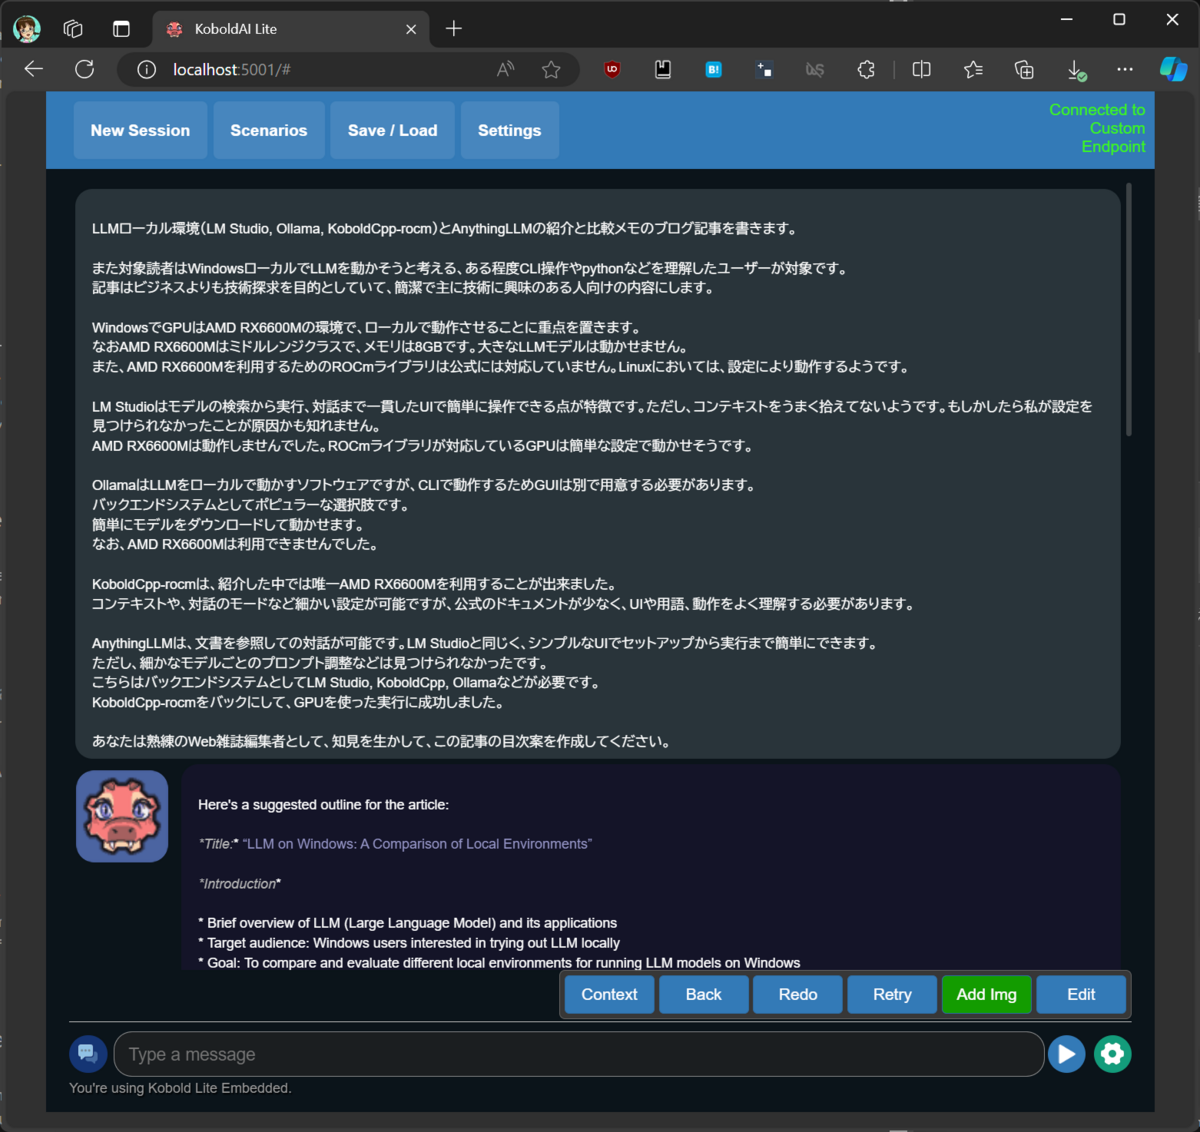
Task: Click the dragon avatar thumbnail
Action: (122, 816)
